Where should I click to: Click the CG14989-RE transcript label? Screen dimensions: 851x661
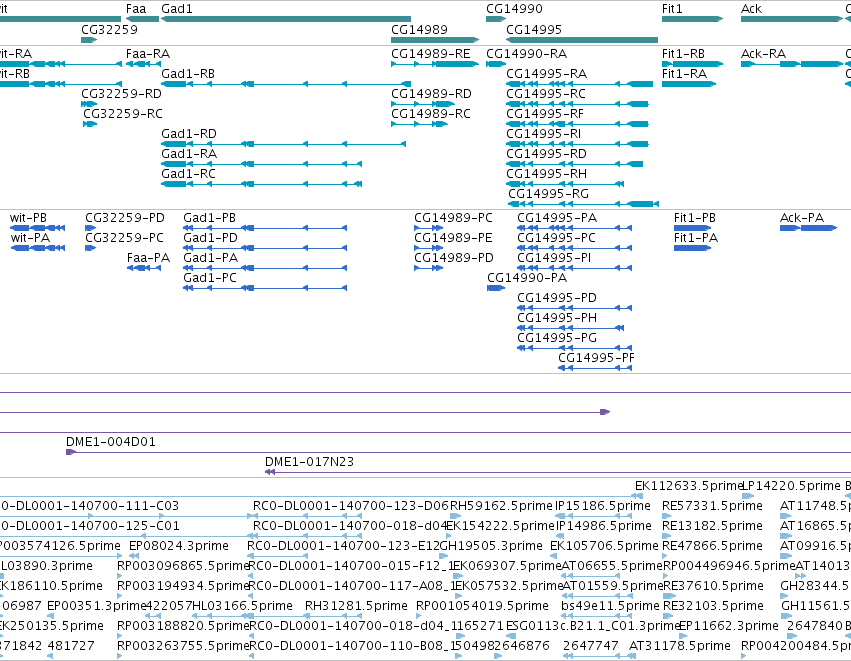[431, 54]
